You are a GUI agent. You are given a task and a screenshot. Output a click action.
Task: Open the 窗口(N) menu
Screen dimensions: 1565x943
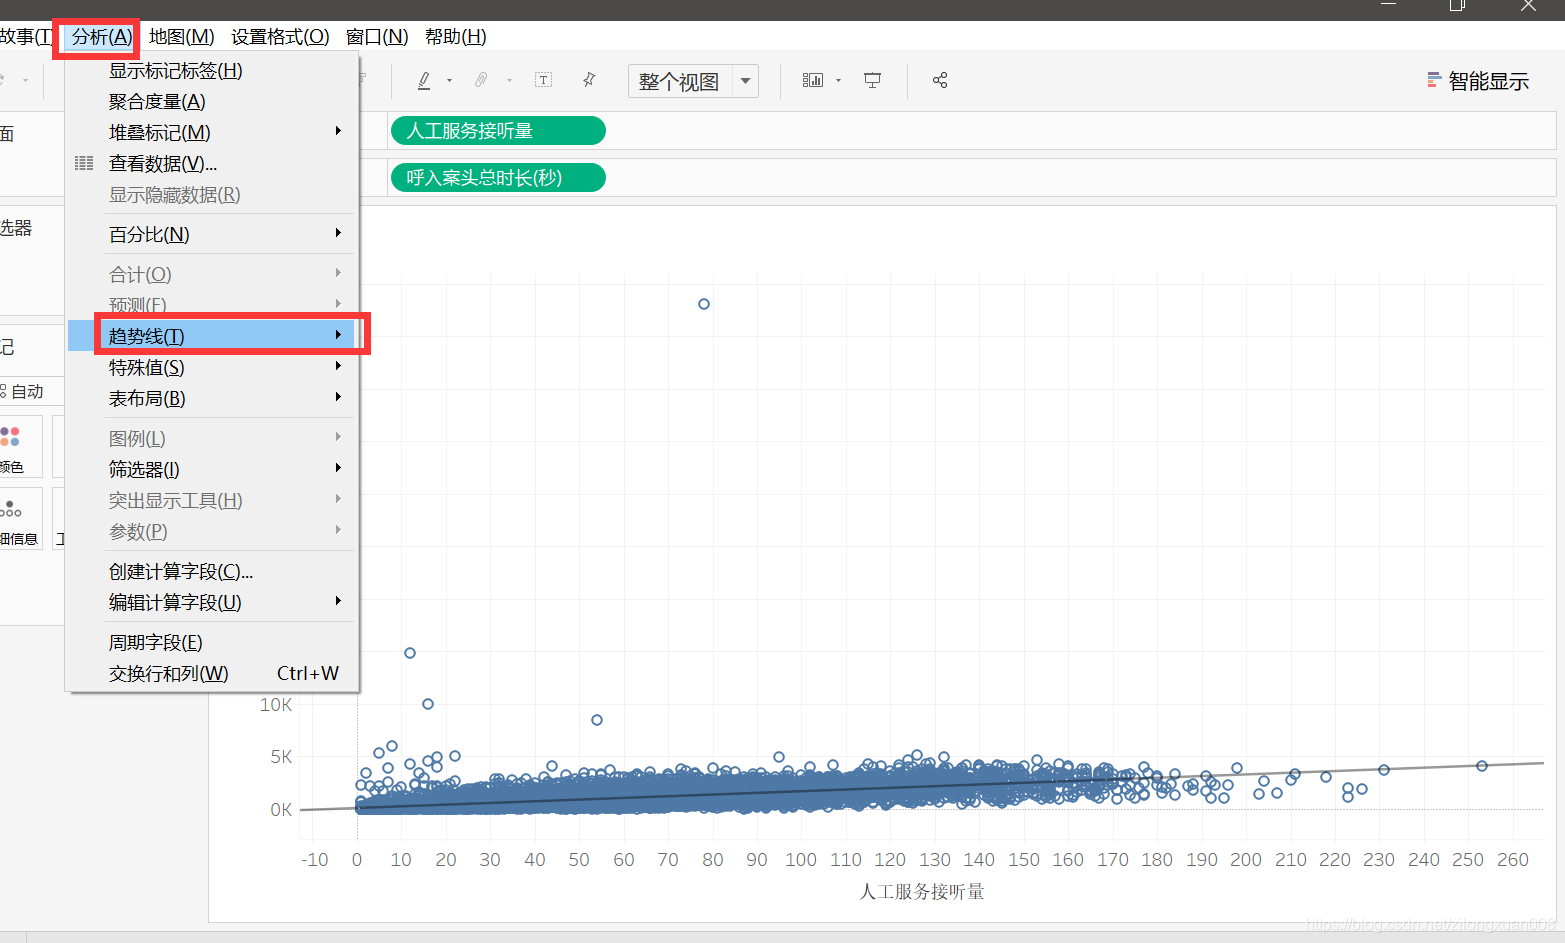click(x=377, y=37)
